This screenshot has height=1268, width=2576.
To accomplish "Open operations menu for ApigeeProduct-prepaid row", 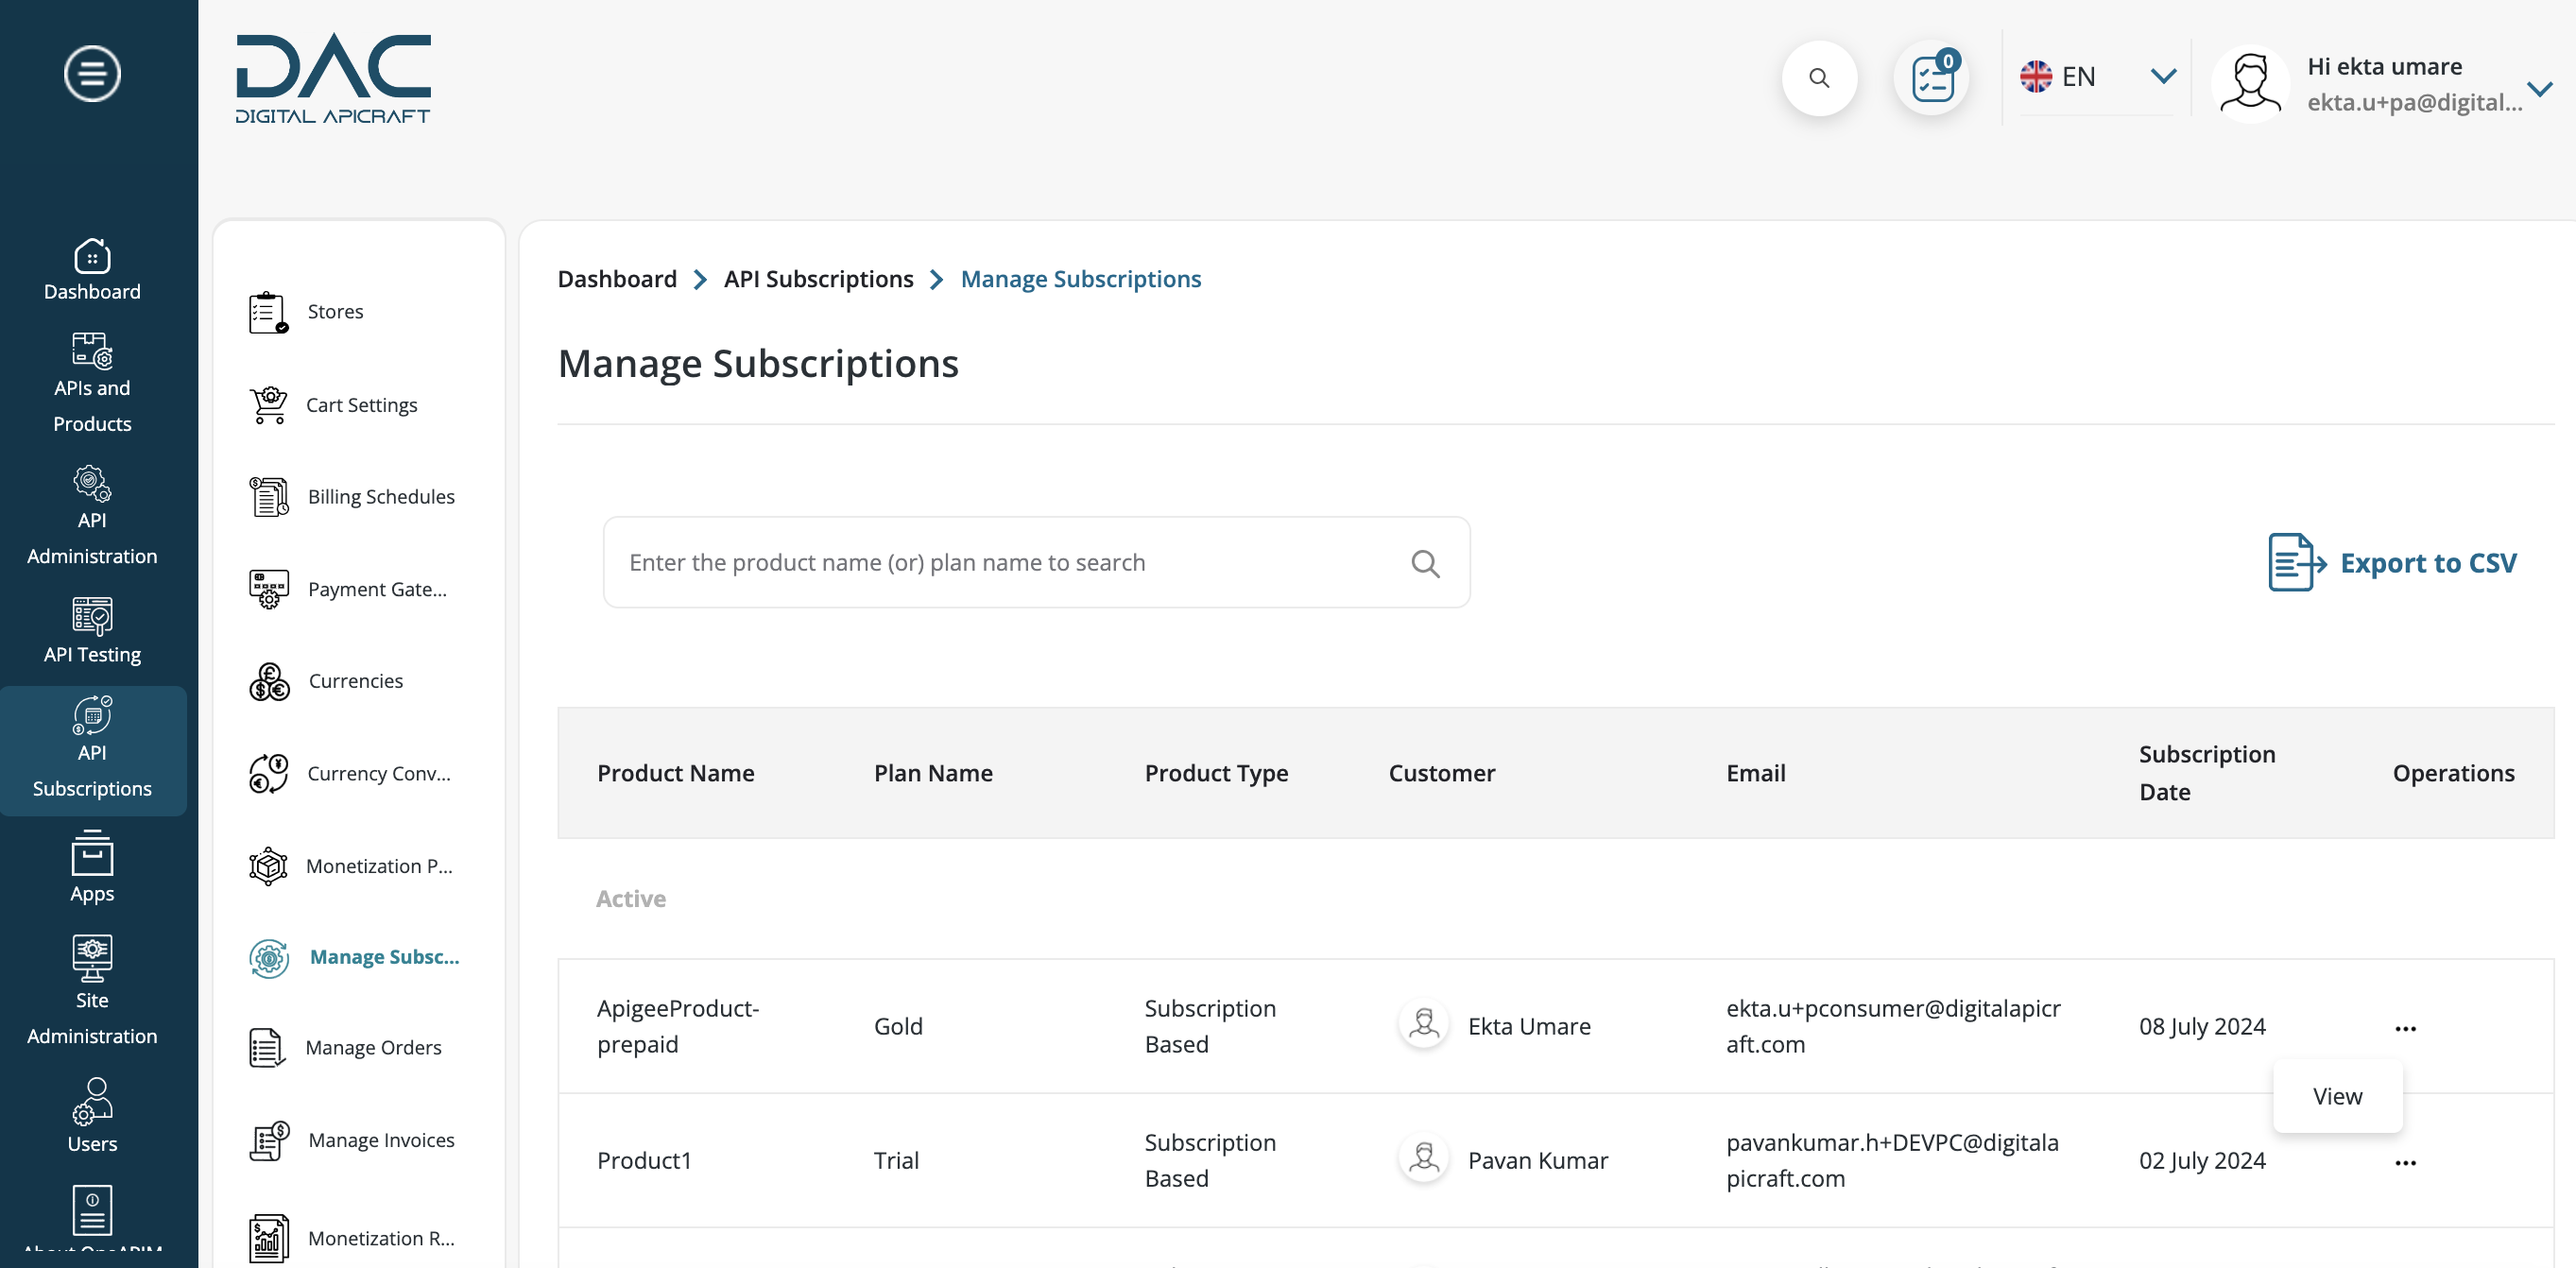I will pyautogui.click(x=2405, y=1028).
